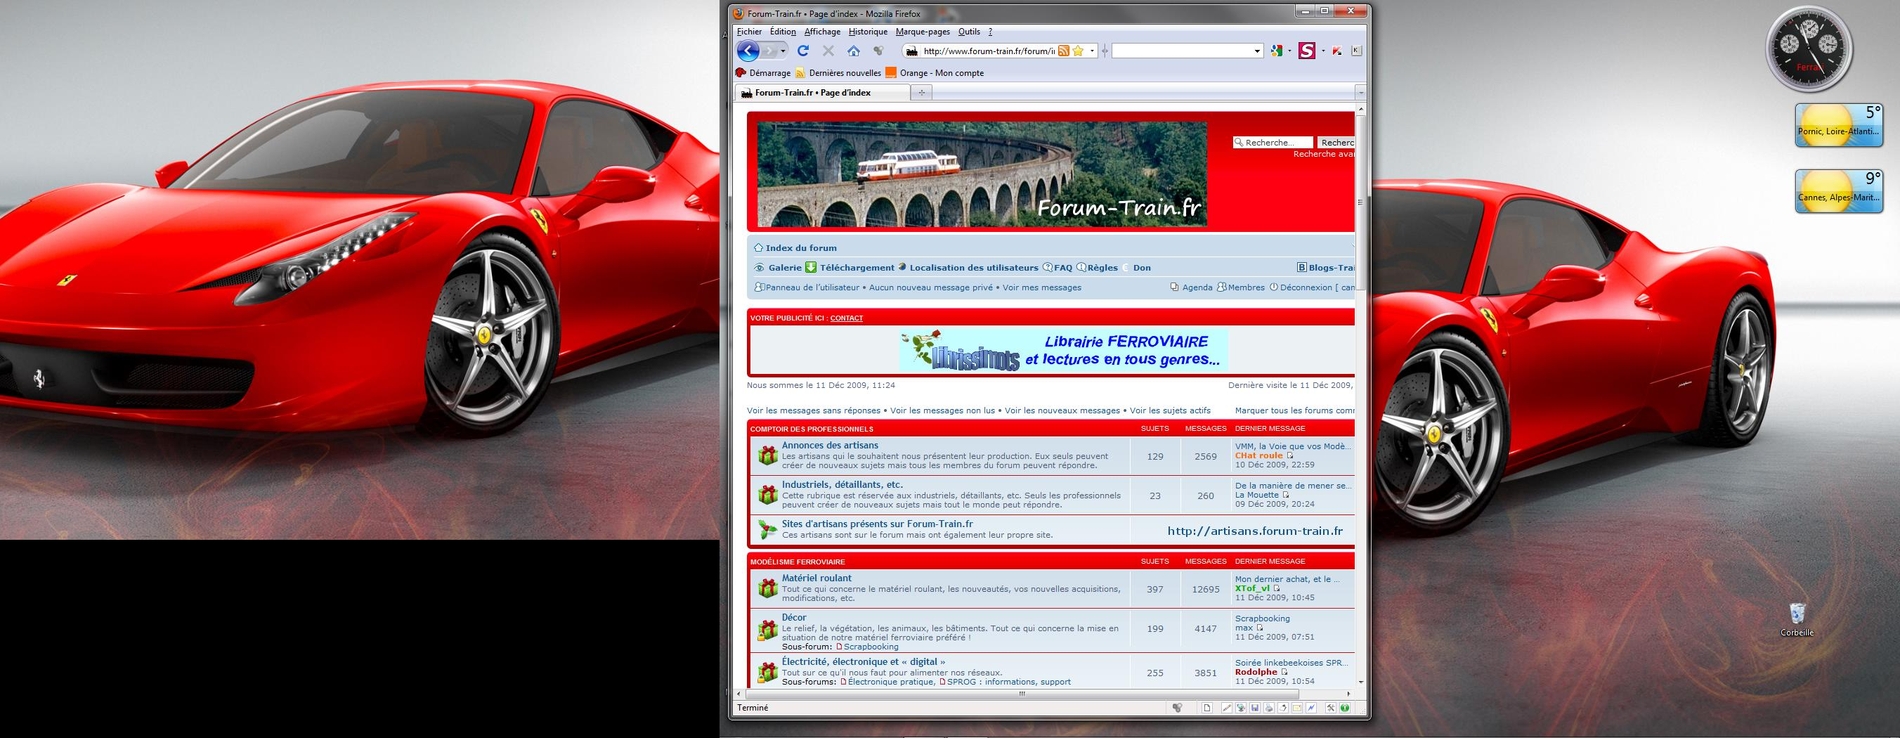Viewport: 1900px width, 738px height.
Task: Click the forum Recherche search field
Action: 1272,142
